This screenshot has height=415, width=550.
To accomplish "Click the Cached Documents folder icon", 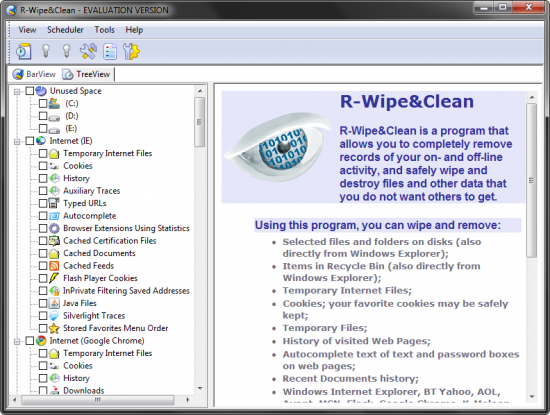I will pos(54,253).
